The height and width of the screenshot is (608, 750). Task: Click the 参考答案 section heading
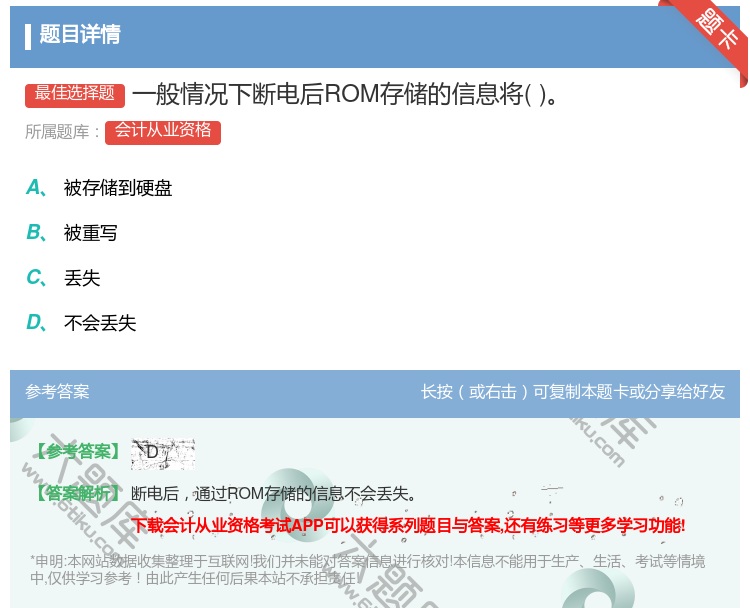(x=57, y=392)
